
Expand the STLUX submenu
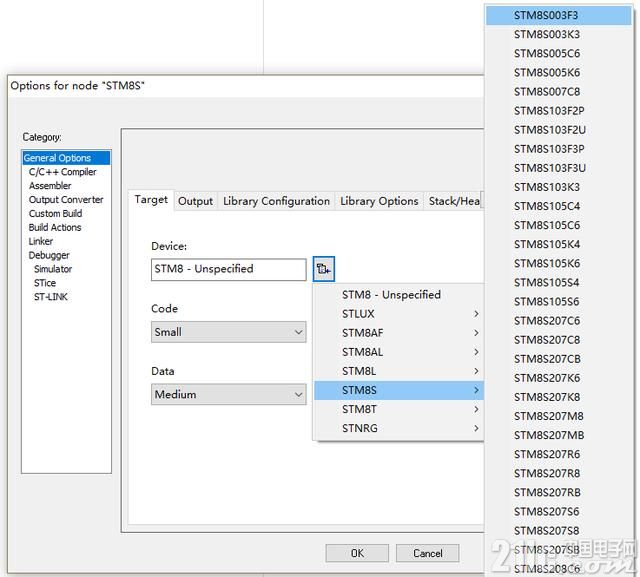pyautogui.click(x=399, y=314)
